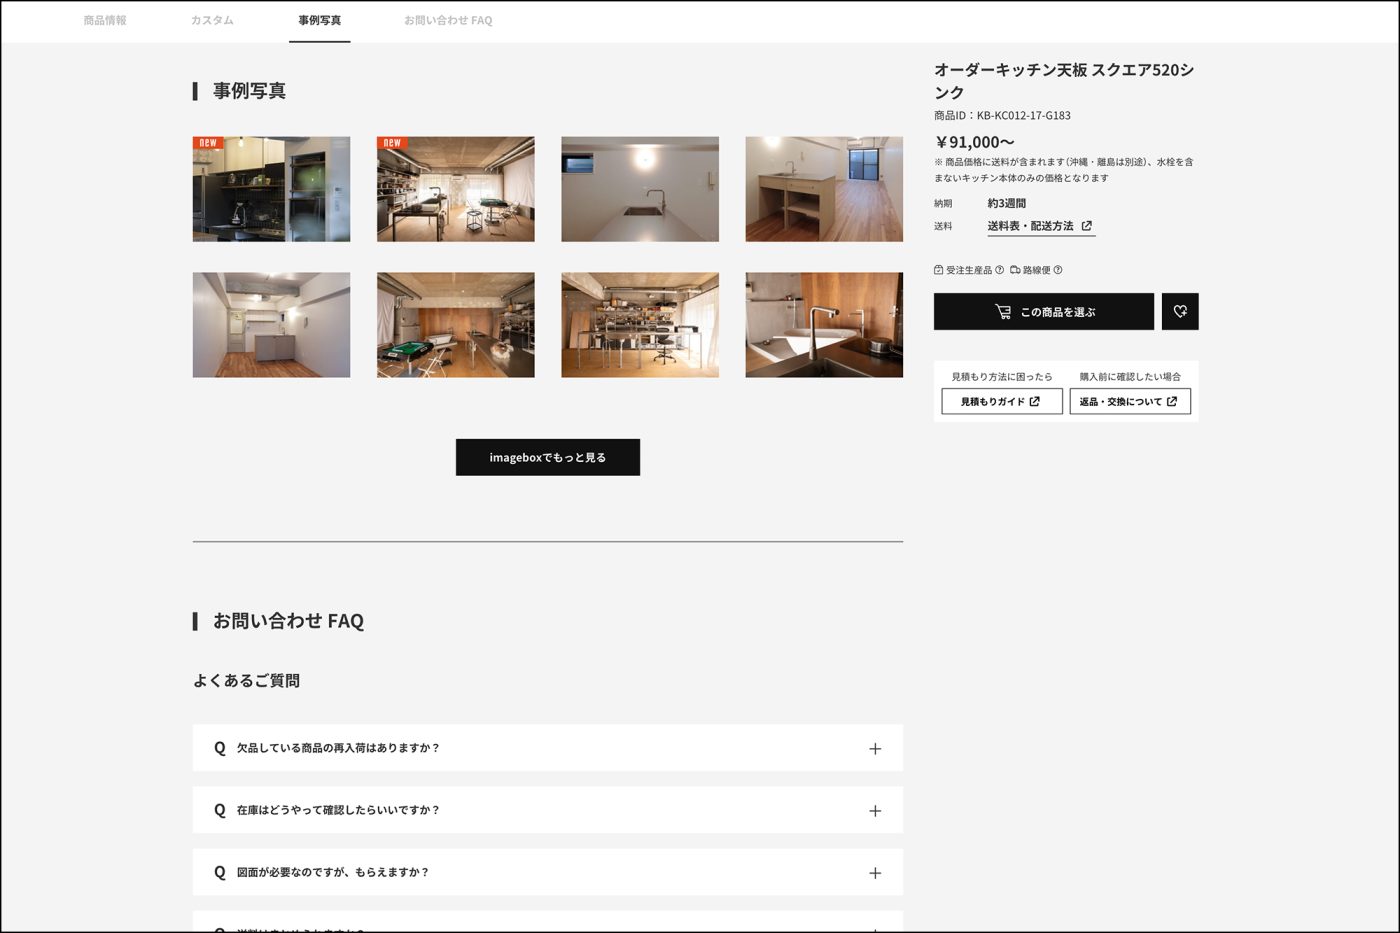Open the 送料表・配送方法 link

click(x=1040, y=226)
